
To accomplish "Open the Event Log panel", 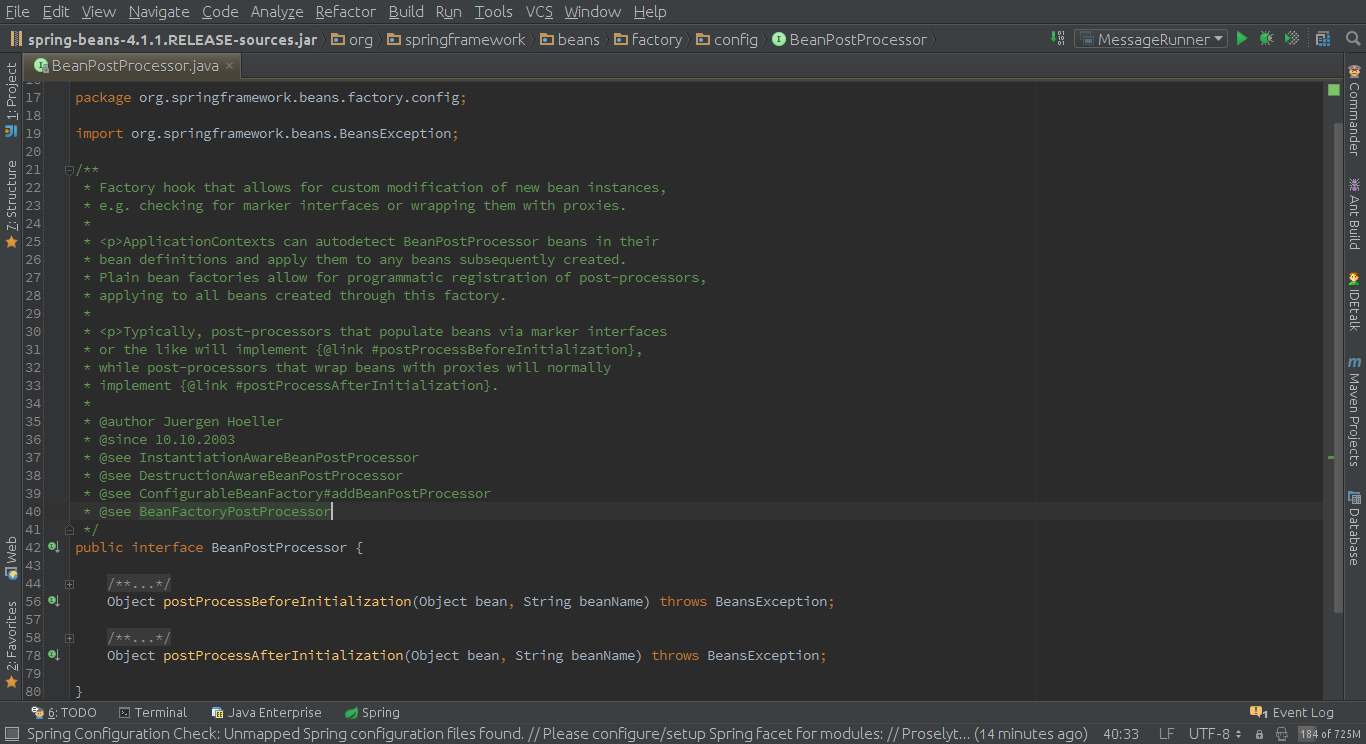I will click(x=1293, y=713).
